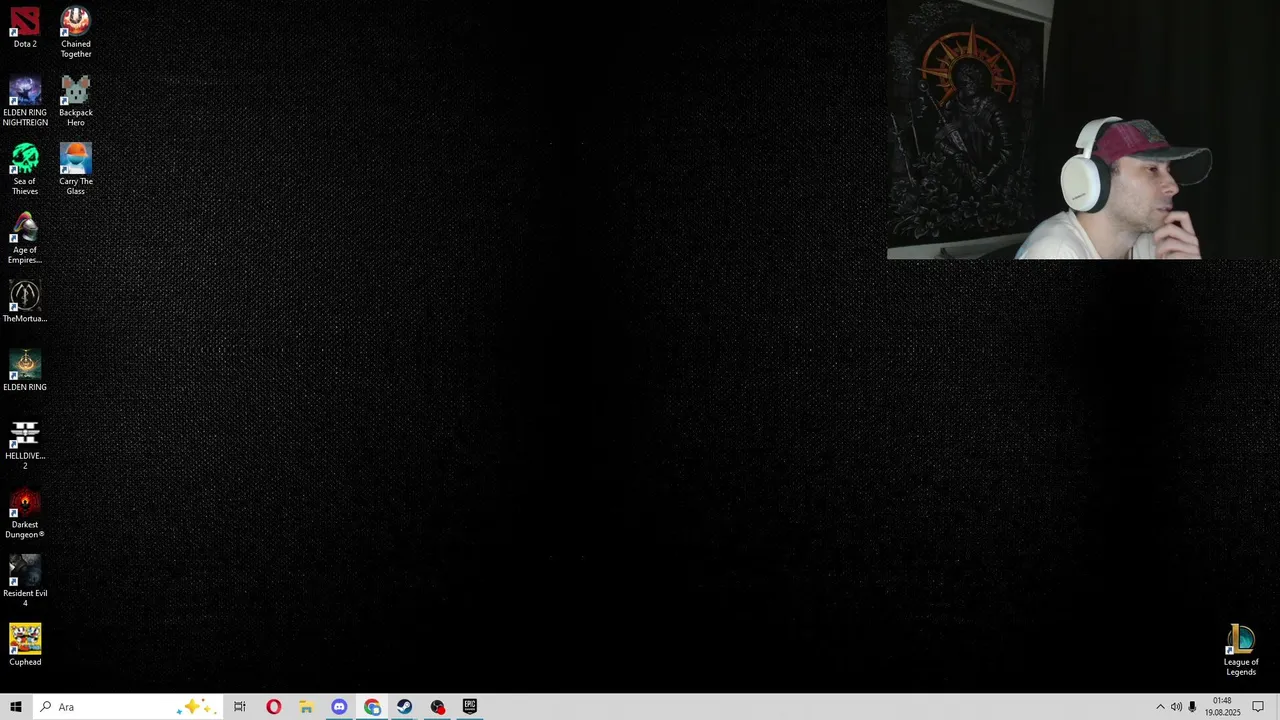Image resolution: width=1280 pixels, height=720 pixels.
Task: Select the TheMortuary desktop shortcut
Action: [25, 302]
